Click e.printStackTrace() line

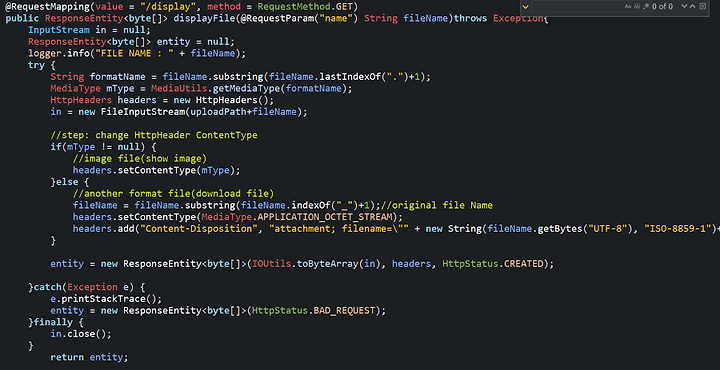click(x=107, y=298)
